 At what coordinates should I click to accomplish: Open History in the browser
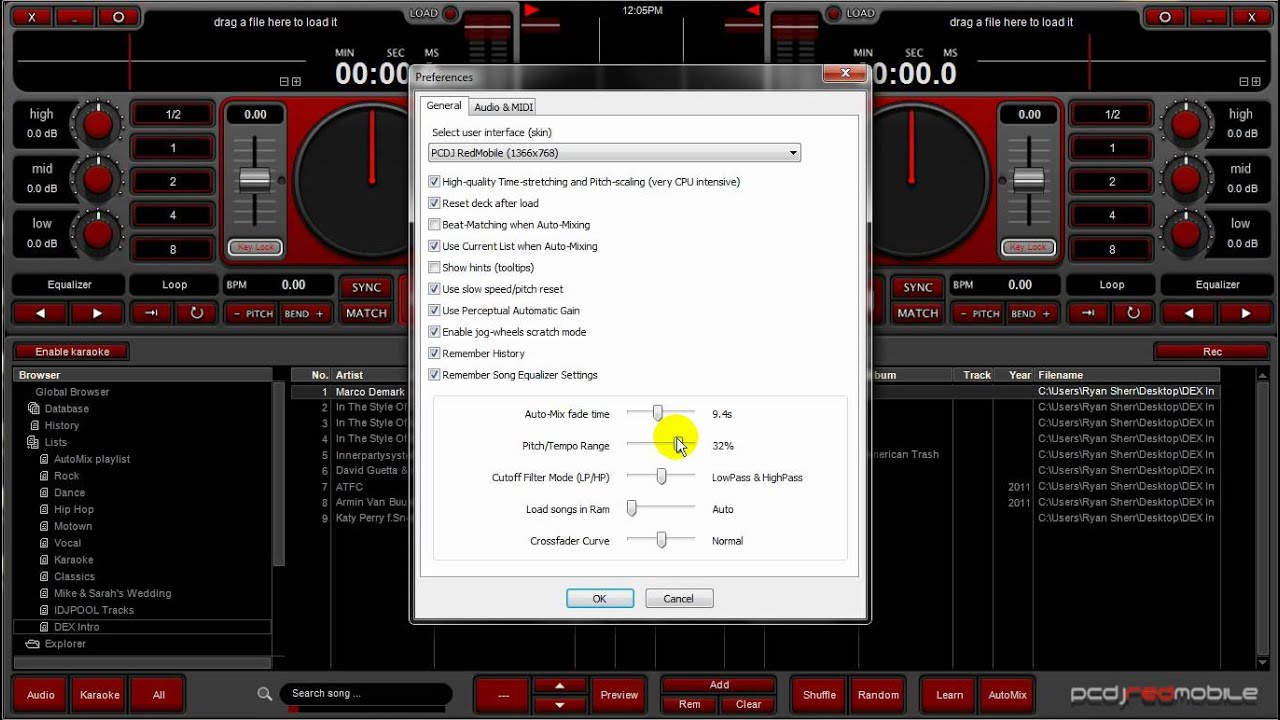click(61, 426)
